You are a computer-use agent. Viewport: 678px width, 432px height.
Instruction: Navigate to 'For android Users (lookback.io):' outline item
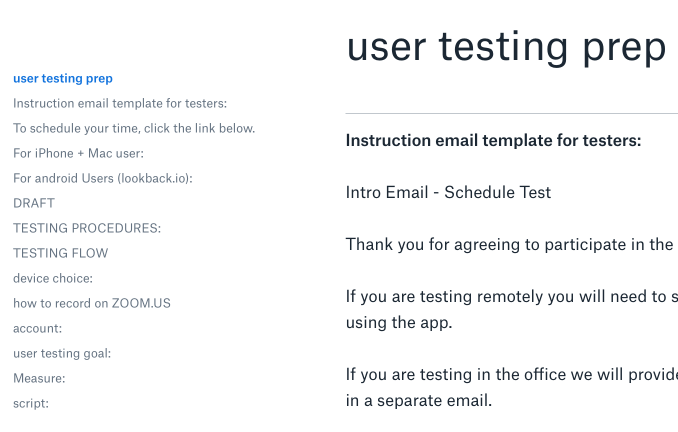[x=102, y=178]
